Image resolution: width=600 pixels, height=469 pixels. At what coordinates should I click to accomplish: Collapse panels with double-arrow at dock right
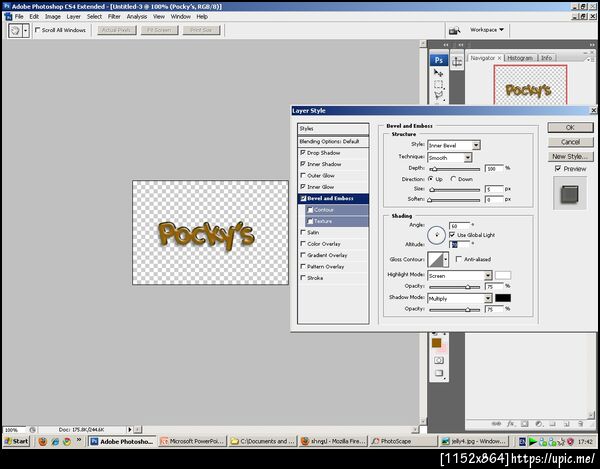[x=592, y=45]
